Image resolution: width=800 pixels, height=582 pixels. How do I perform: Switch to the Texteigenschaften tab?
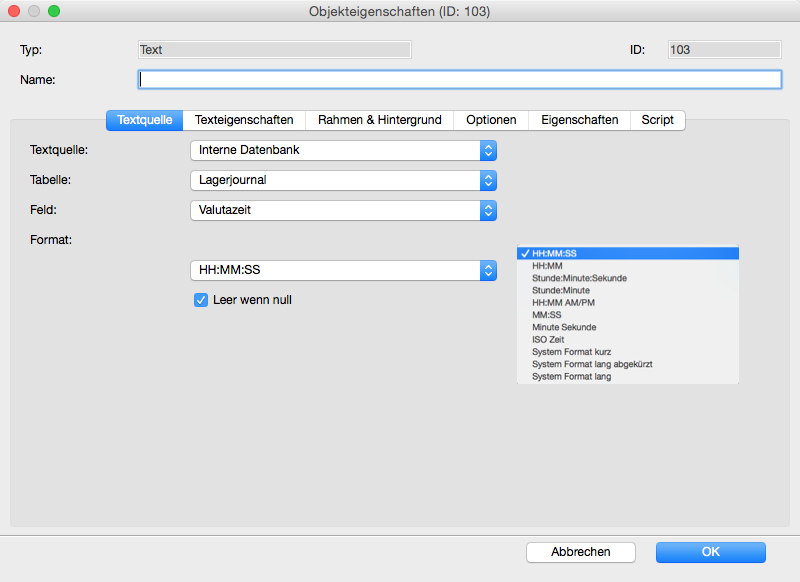click(244, 120)
